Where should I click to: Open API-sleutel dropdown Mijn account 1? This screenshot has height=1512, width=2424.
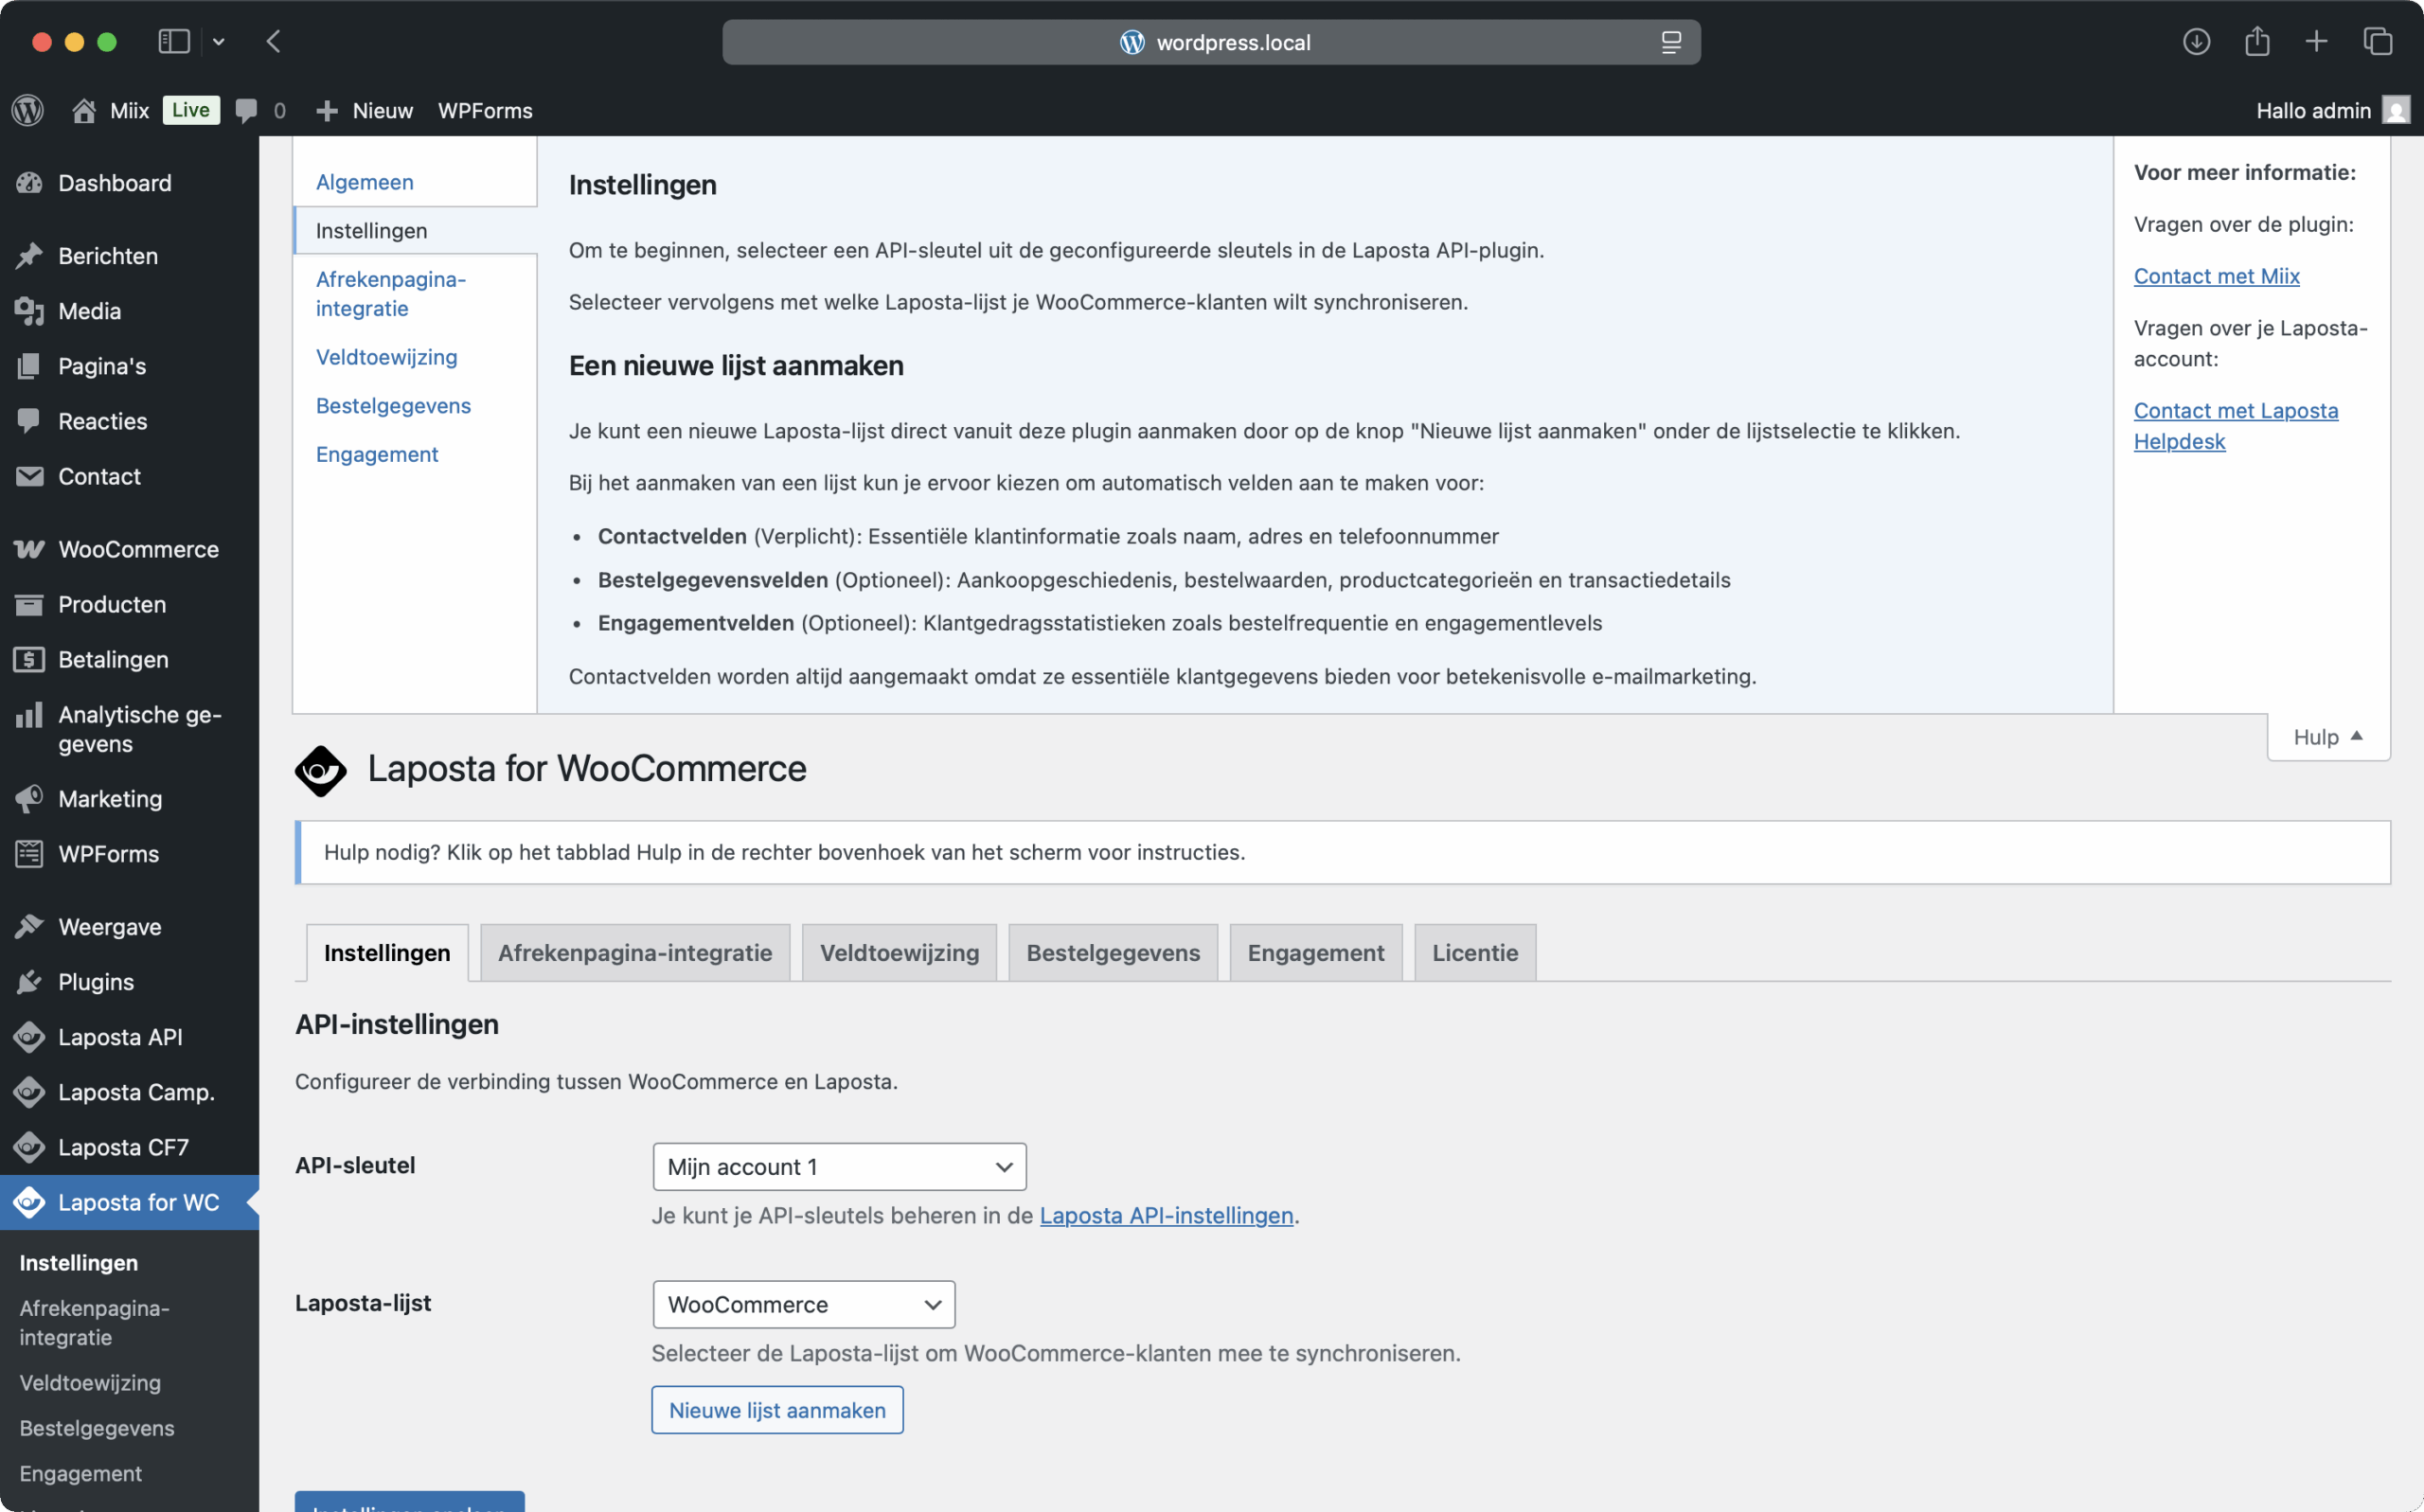pos(839,1167)
